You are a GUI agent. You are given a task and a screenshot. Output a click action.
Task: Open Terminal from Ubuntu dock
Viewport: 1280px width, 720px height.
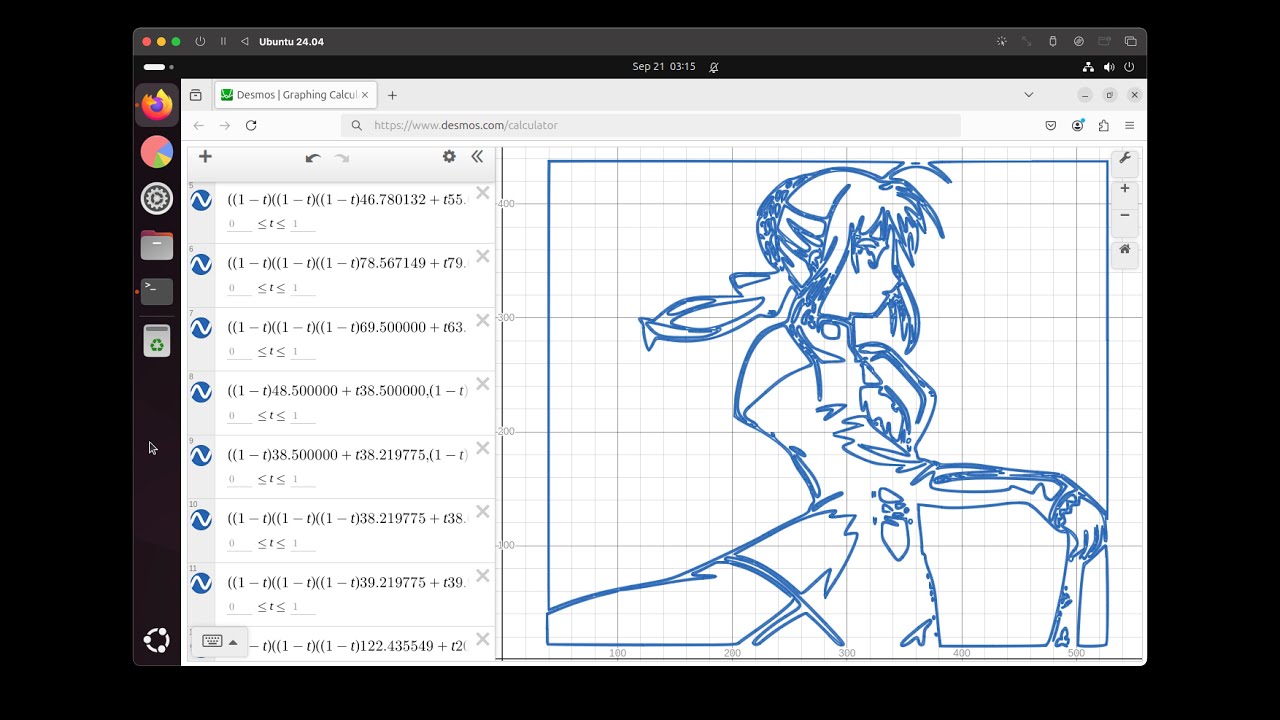pos(157,292)
